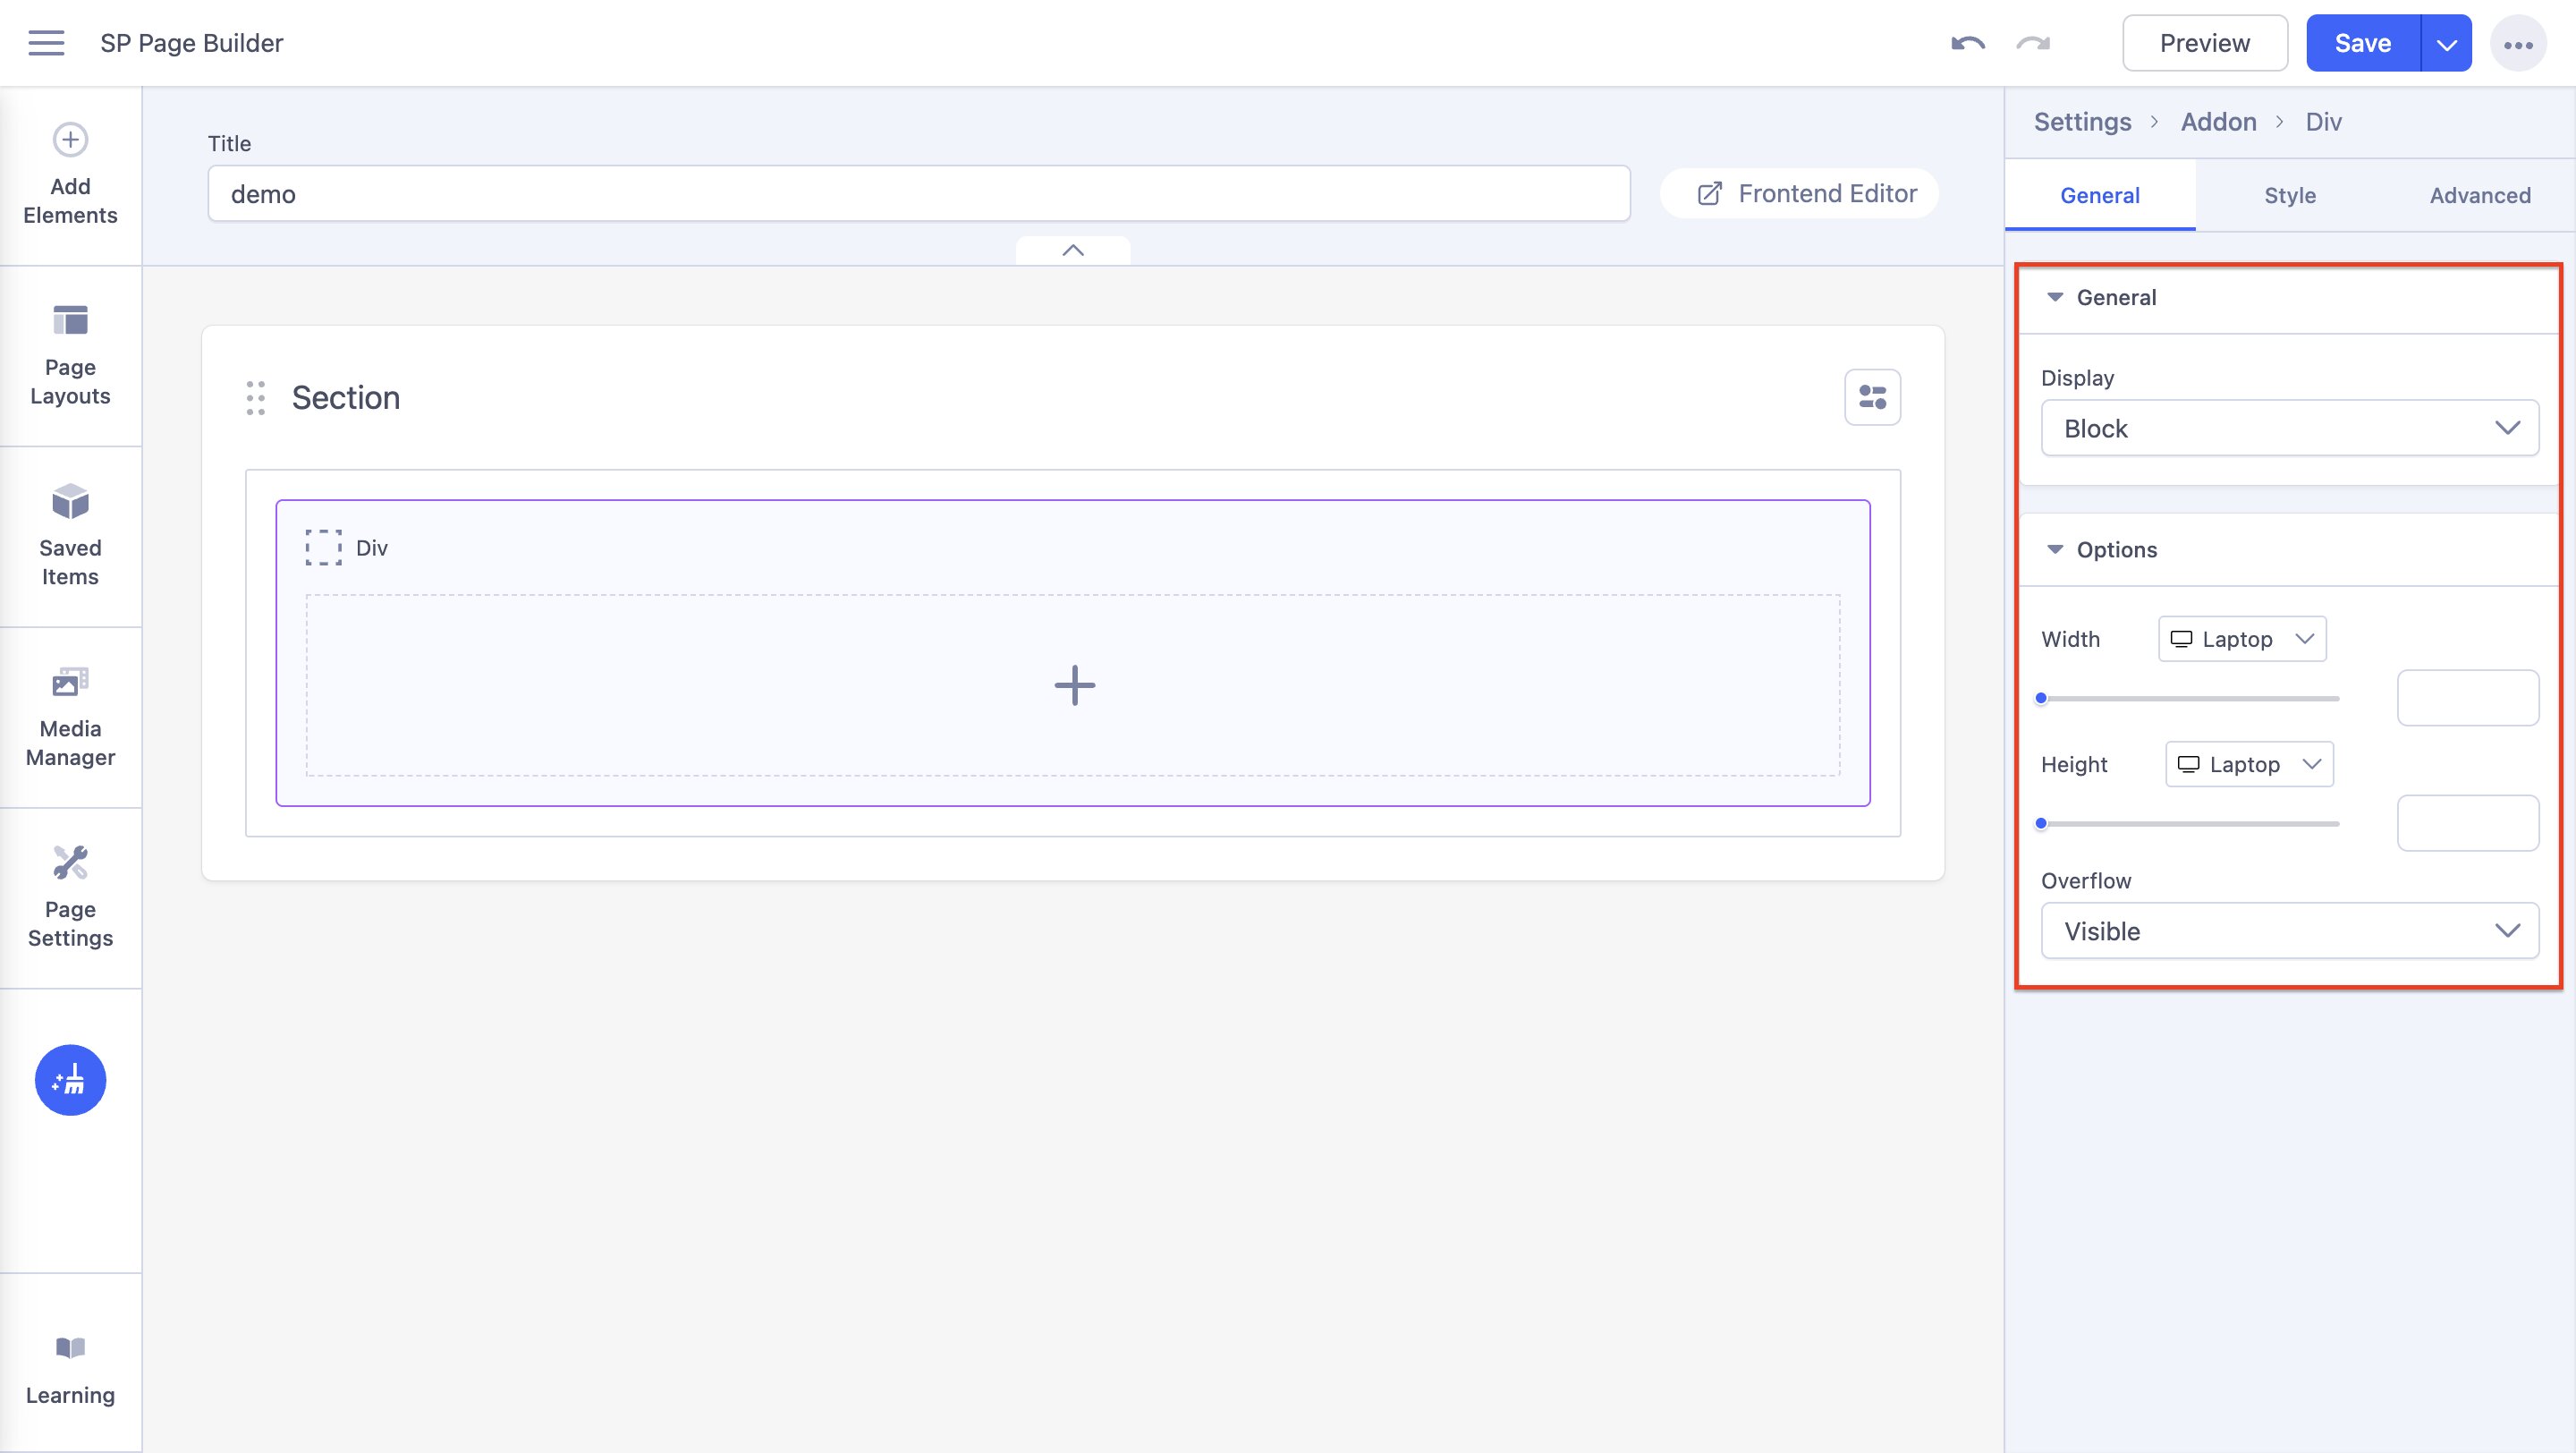The height and width of the screenshot is (1453, 2576).
Task: Open Width device Laptop dropdown
Action: (x=2242, y=639)
